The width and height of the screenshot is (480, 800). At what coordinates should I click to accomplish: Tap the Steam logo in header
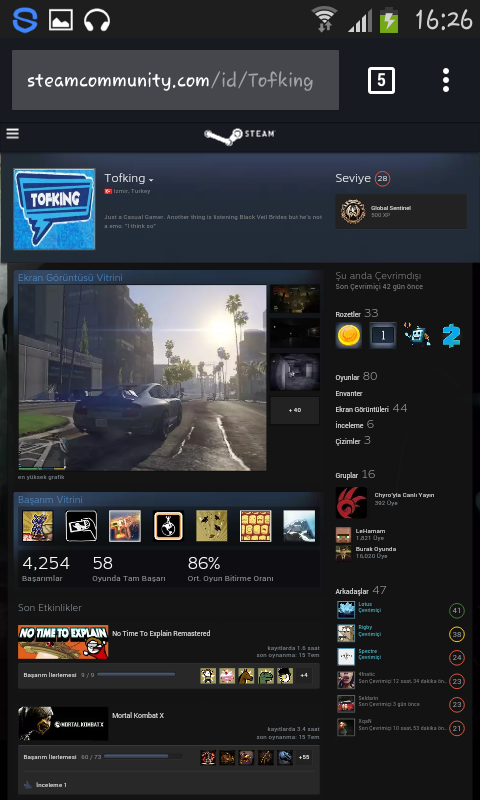coord(240,134)
